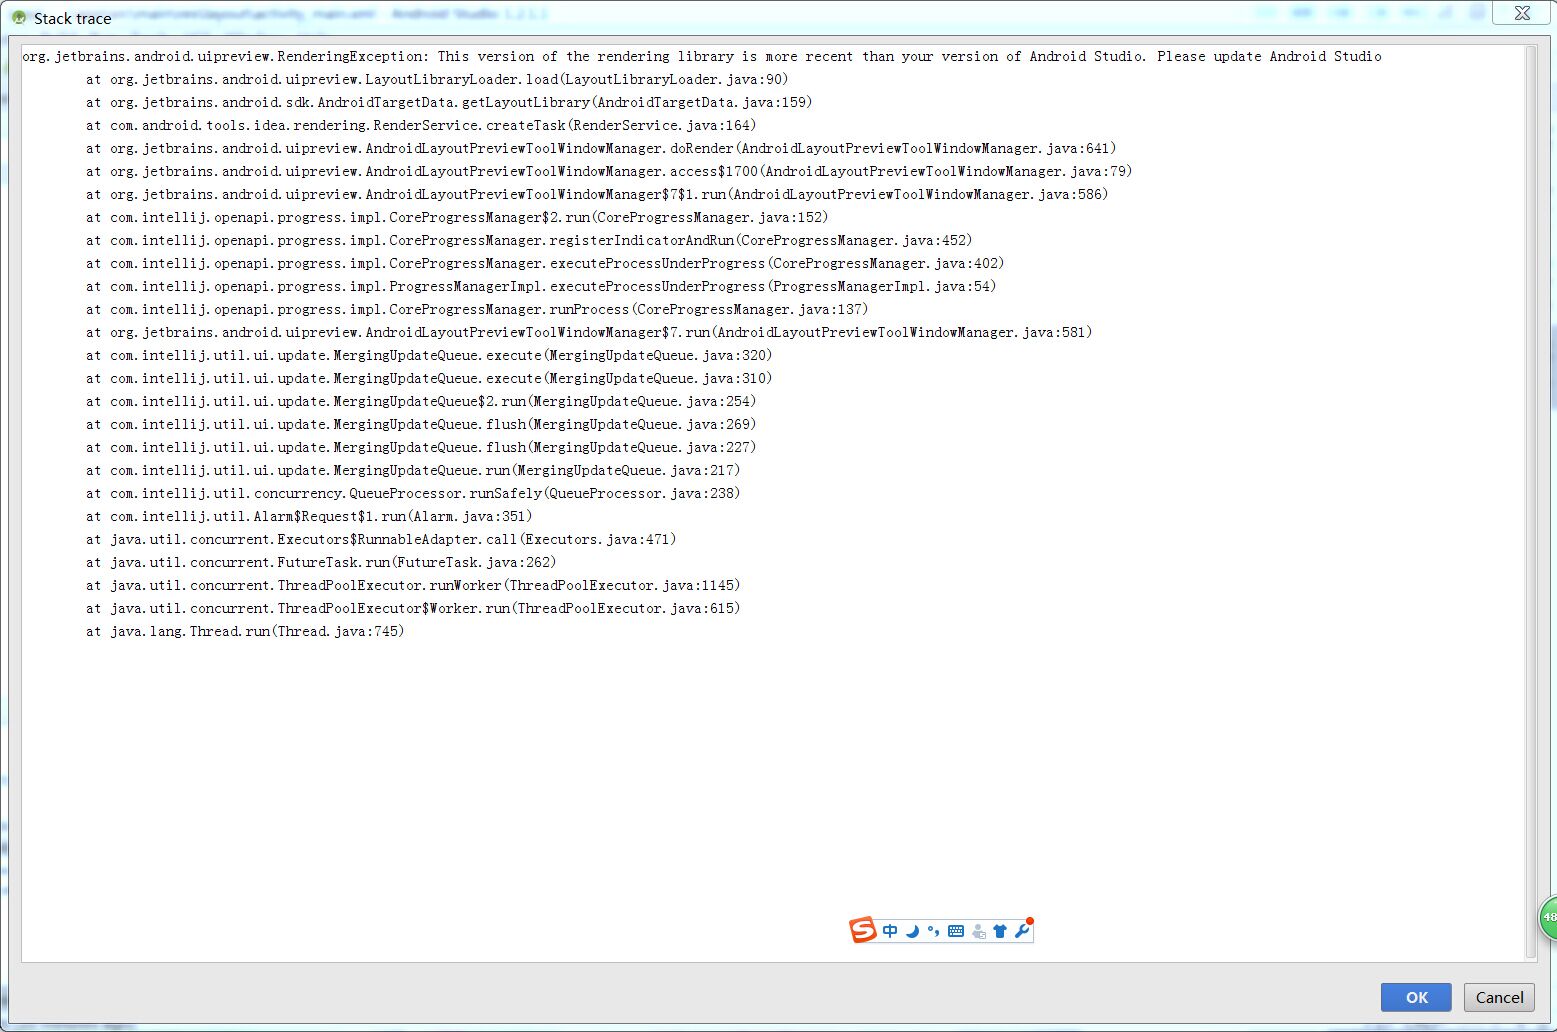This screenshot has height=1032, width=1557.
Task: Open the soft keyboard icon on the IME bar
Action: click(956, 931)
